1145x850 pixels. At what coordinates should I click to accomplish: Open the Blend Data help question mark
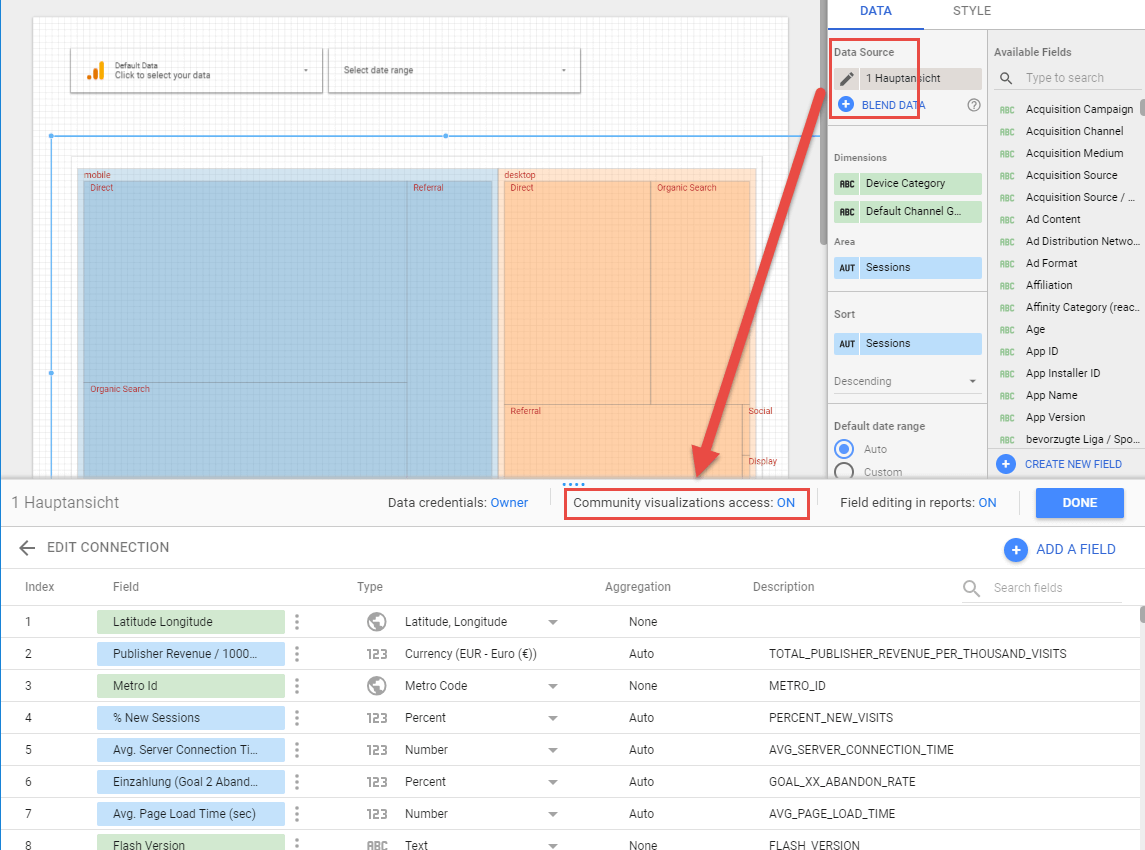(973, 104)
